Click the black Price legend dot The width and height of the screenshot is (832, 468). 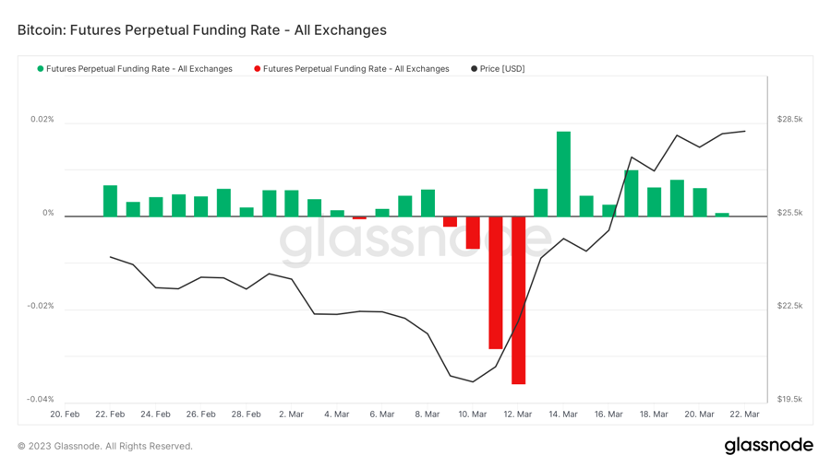click(x=473, y=69)
